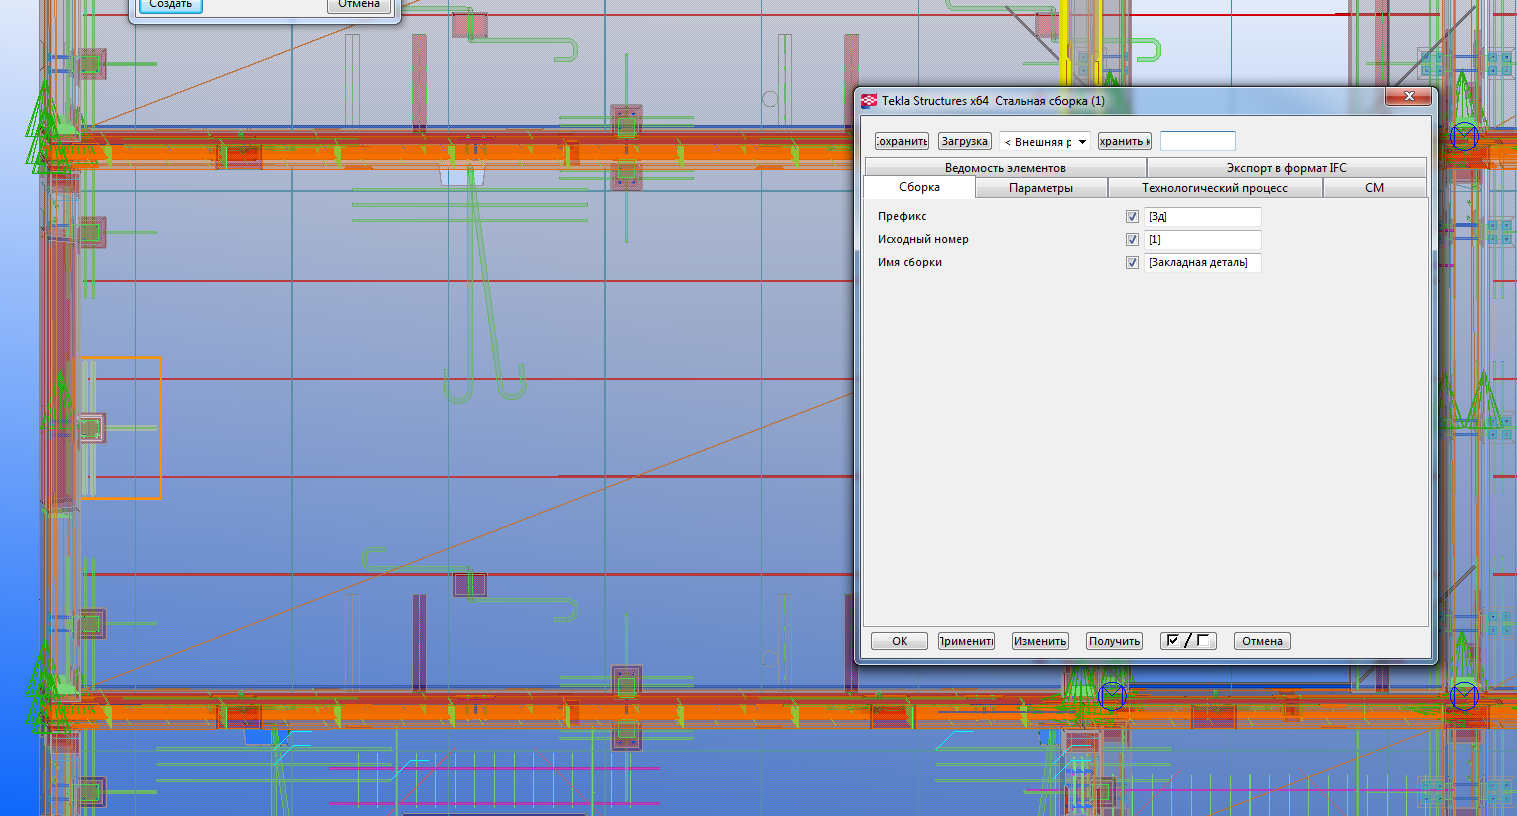
Task: Click the Tekla Structures logo in dialog title
Action: tap(869, 101)
